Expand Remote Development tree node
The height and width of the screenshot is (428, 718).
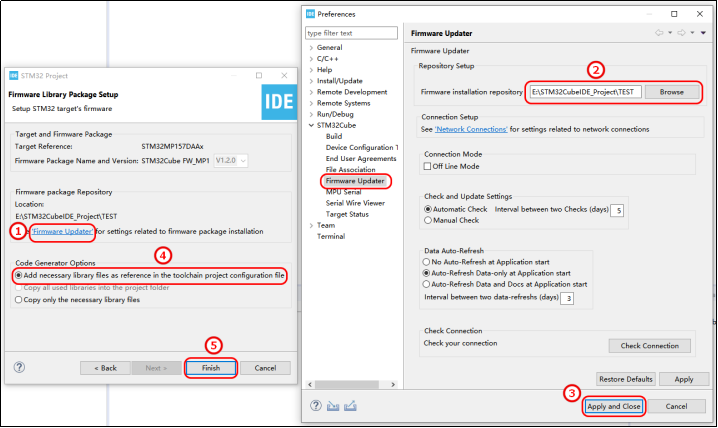311,92
